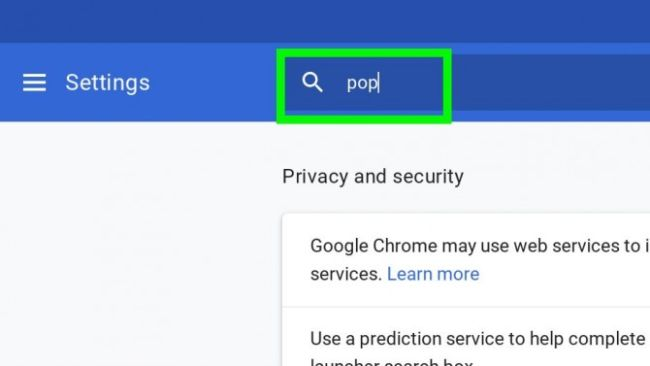
Task: Click the word "security" in the section heading
Action: tap(428, 177)
